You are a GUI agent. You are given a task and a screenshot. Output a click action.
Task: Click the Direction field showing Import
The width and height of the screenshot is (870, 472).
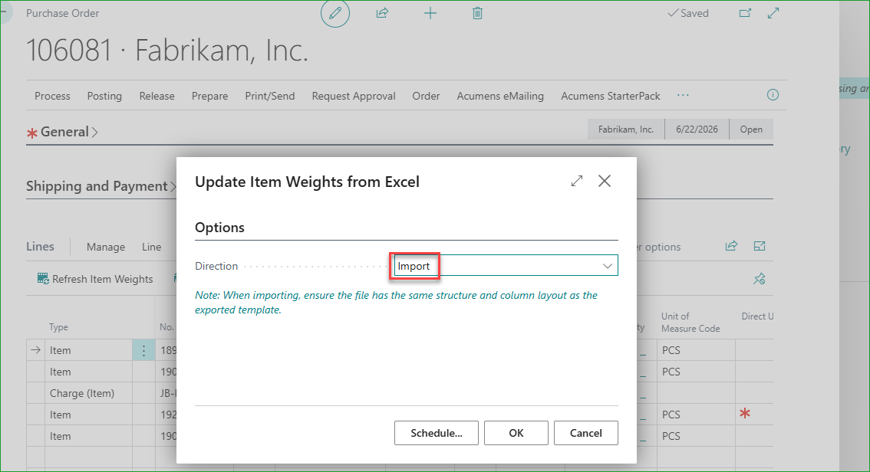pos(505,266)
